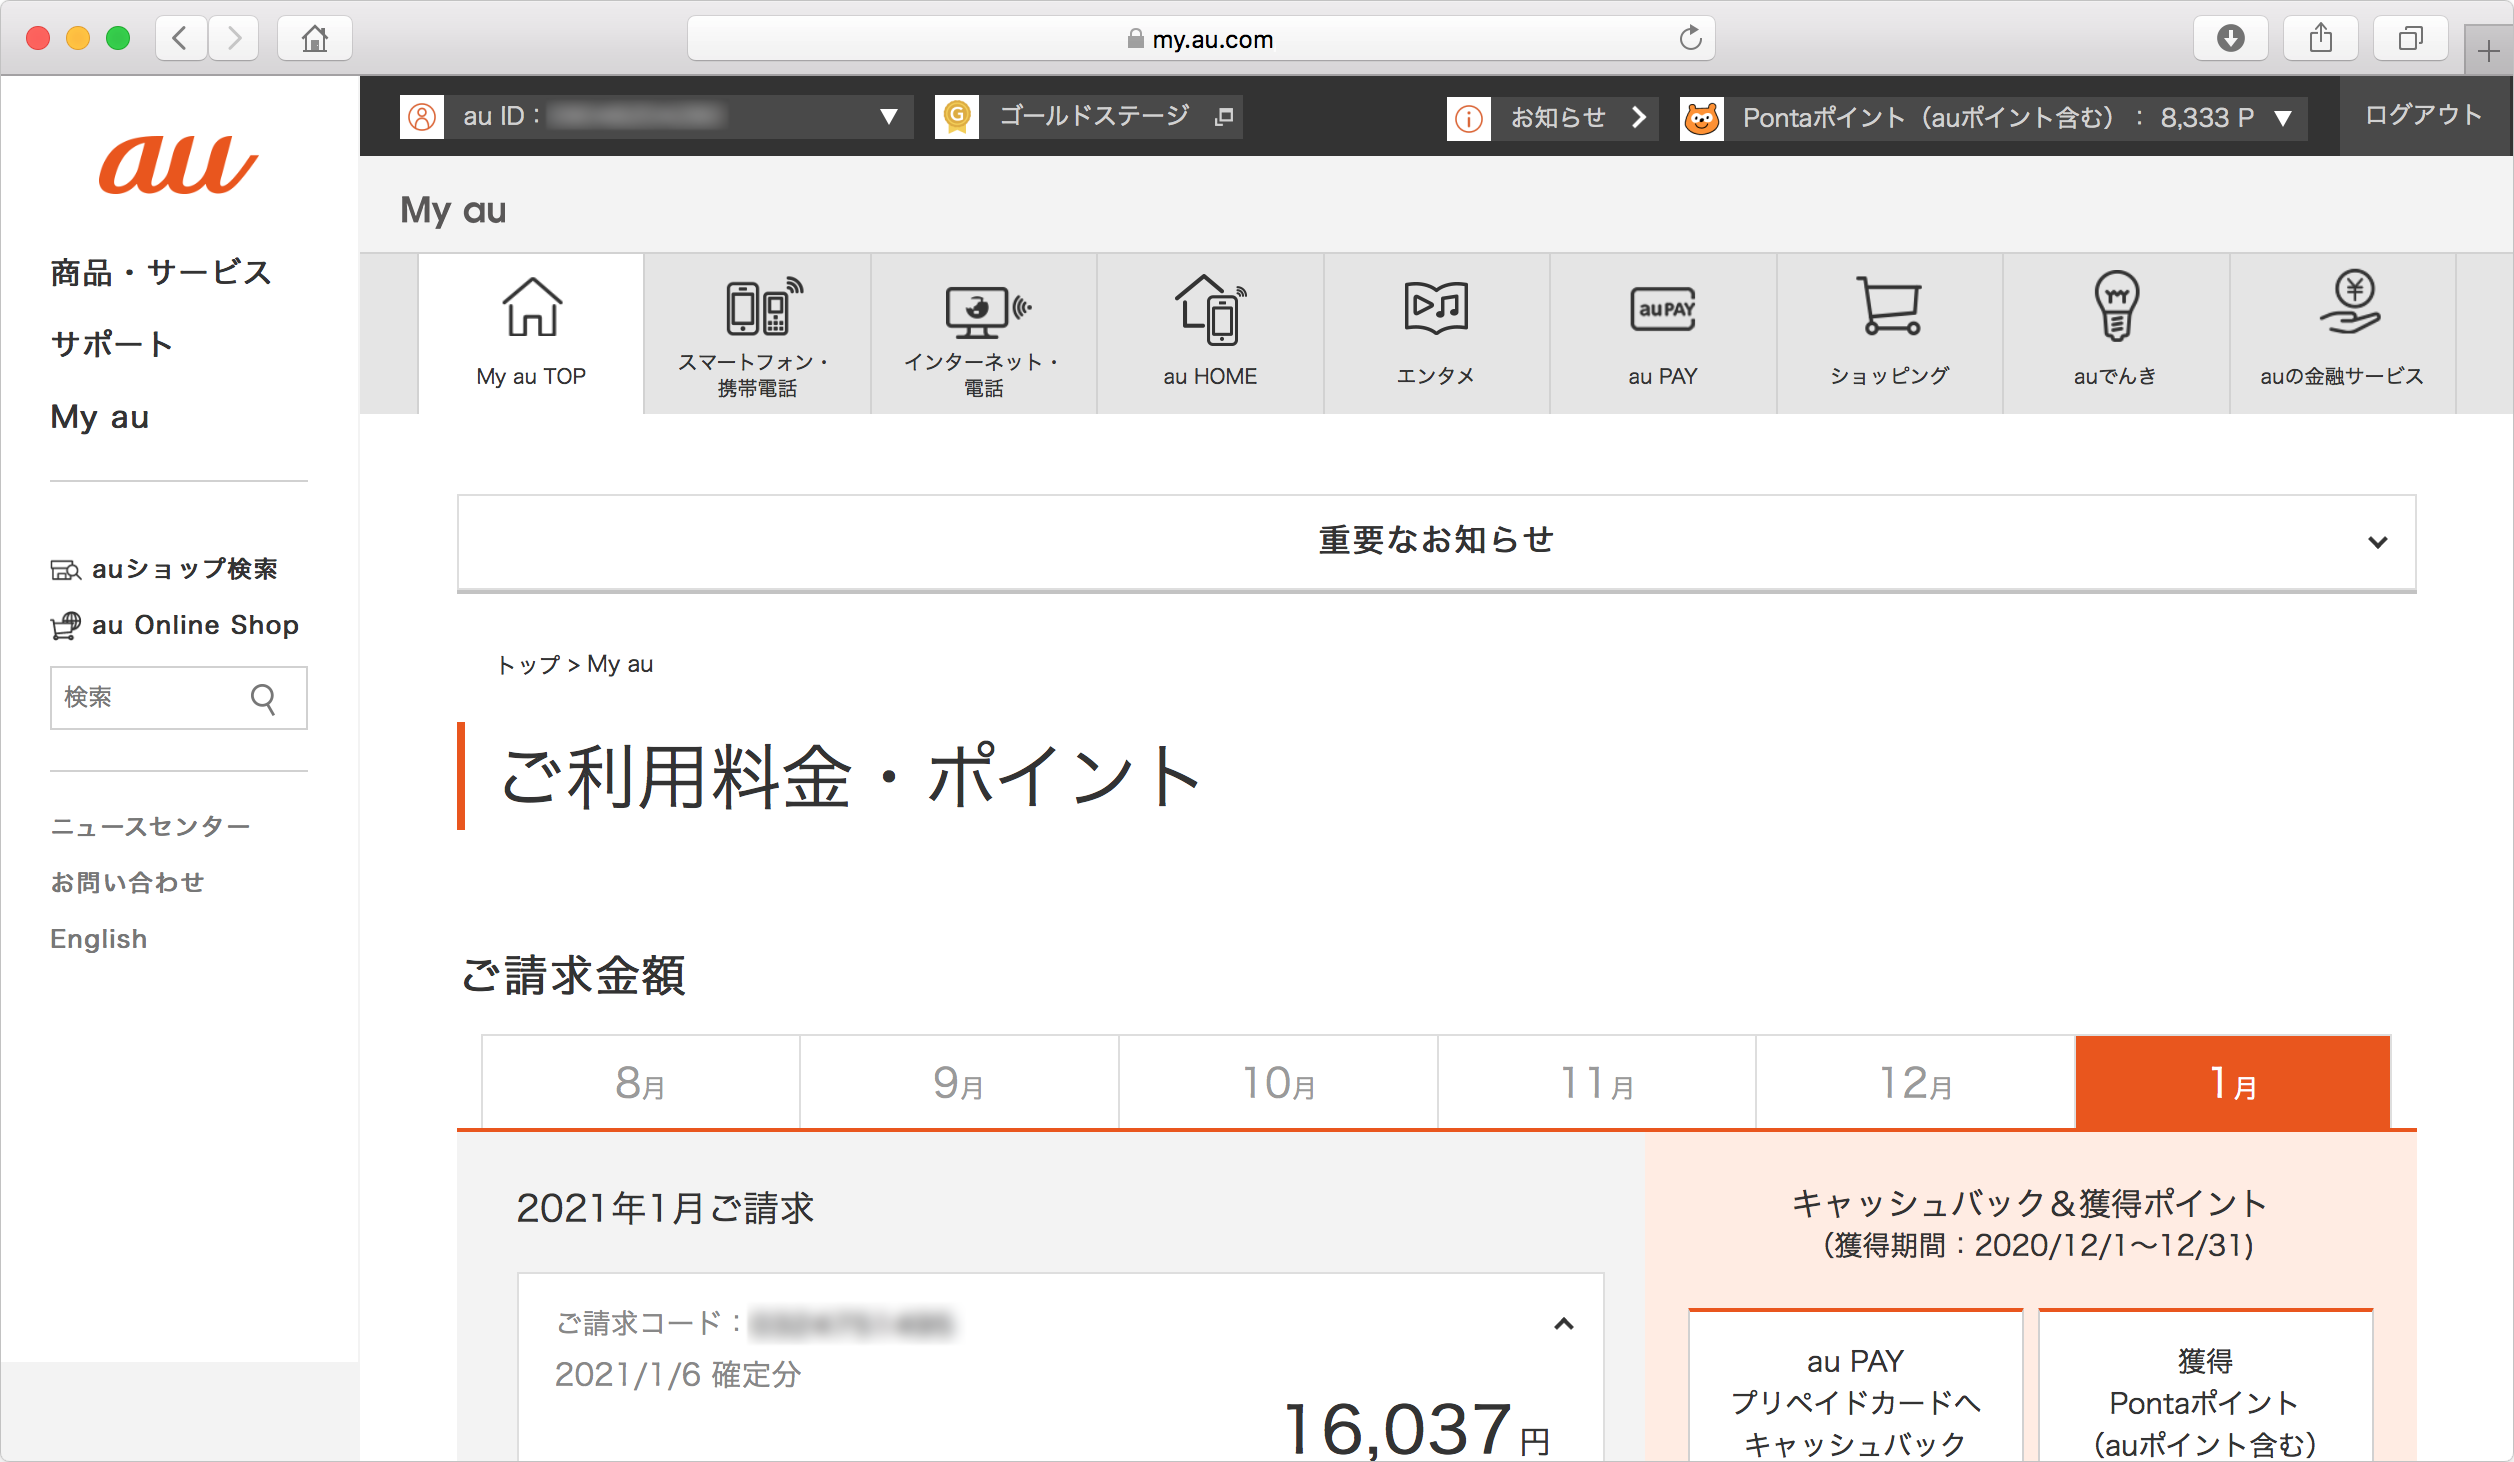Open My au in the sidebar
The height and width of the screenshot is (1462, 2514).
click(x=100, y=417)
